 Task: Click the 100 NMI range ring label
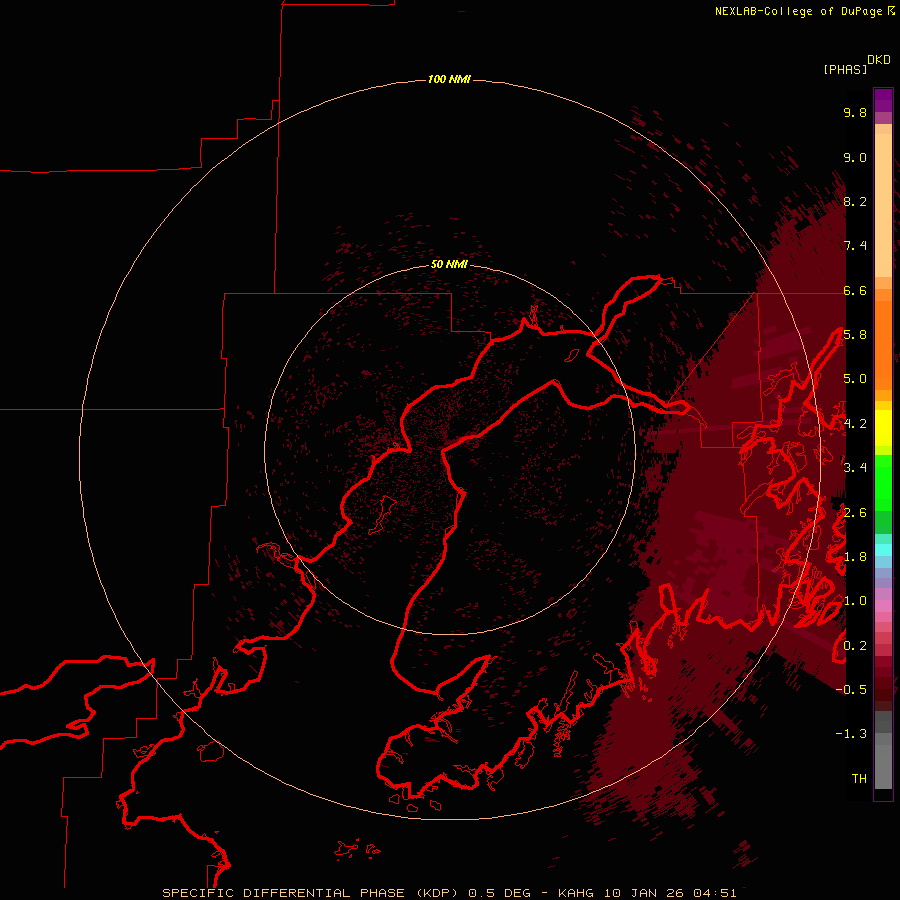coord(449,79)
